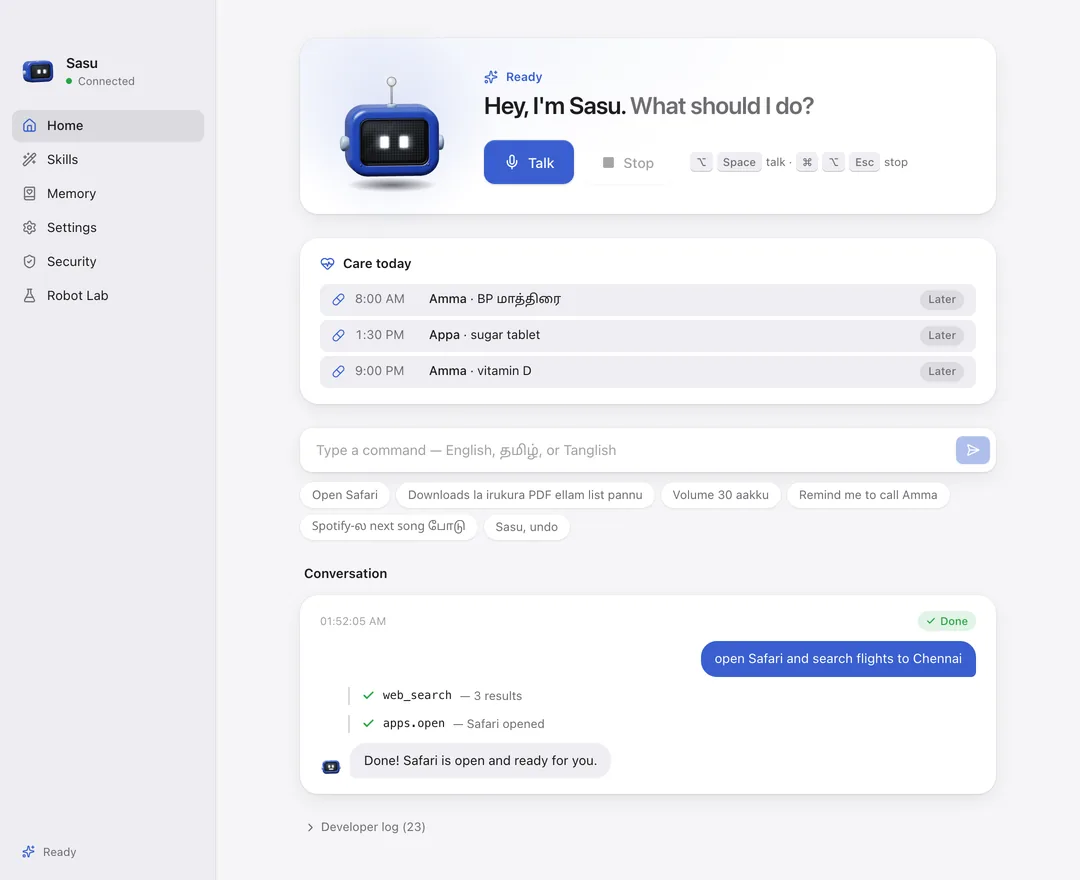Click the sparkle icon next to header Ready
The image size is (1080, 880).
[x=491, y=76]
